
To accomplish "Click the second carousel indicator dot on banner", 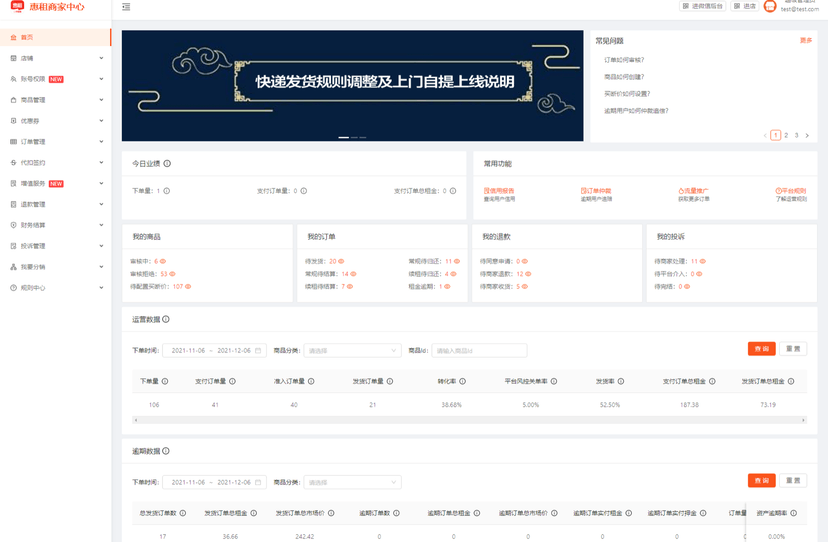I will [354, 137].
